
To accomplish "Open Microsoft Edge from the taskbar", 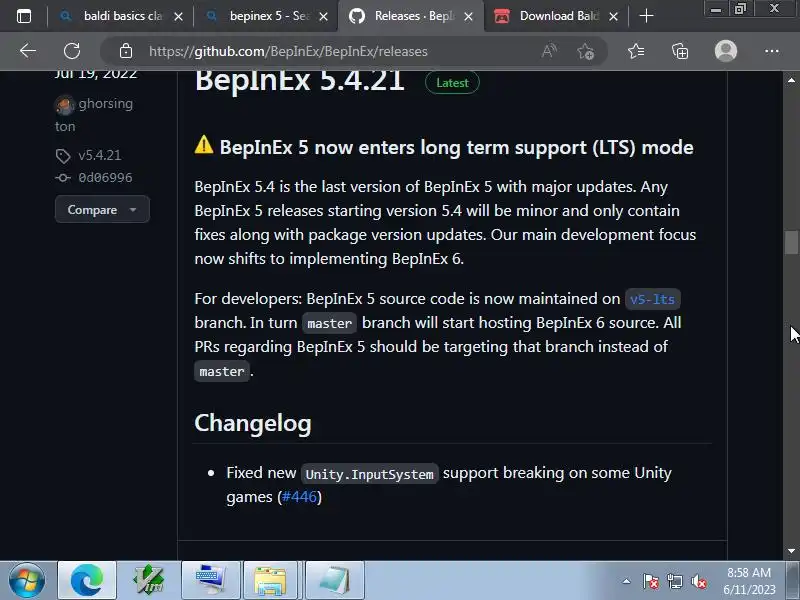I will pyautogui.click(x=87, y=580).
